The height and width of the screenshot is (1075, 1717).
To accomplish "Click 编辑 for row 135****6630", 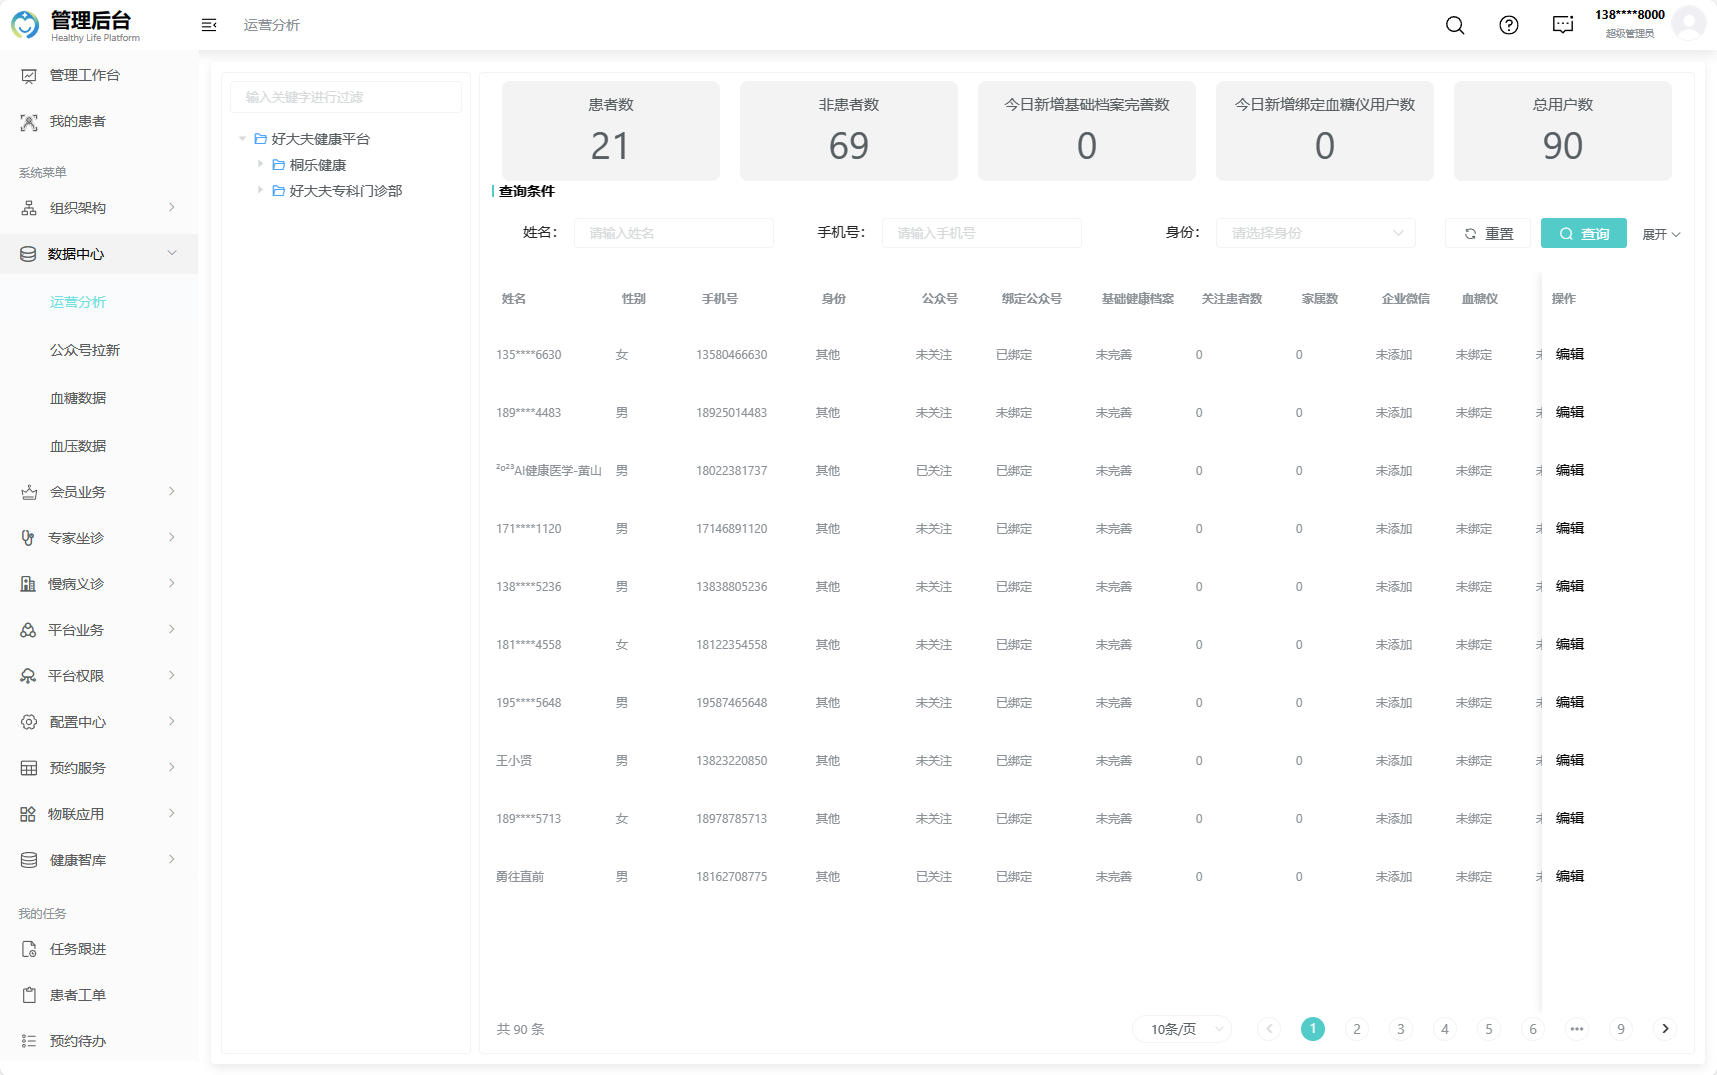I will tap(1570, 354).
